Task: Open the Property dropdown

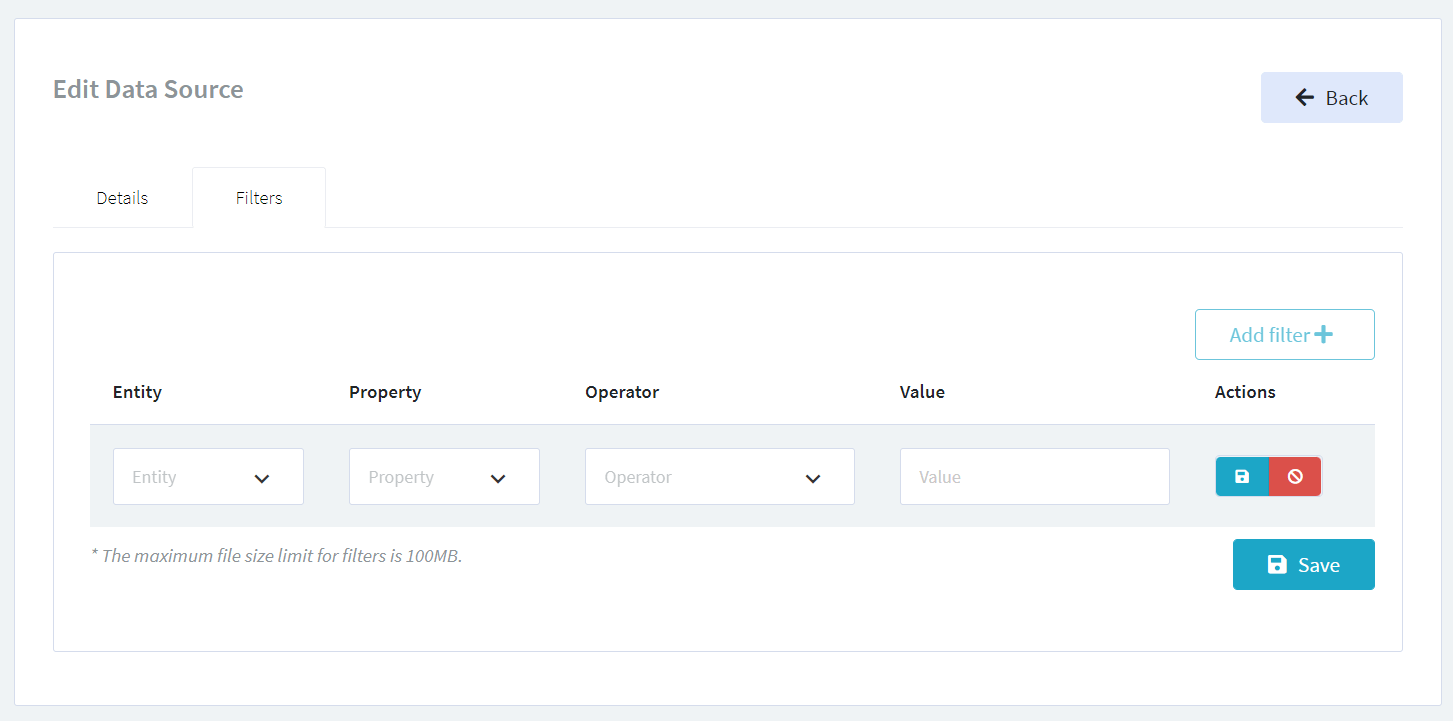Action: [444, 476]
